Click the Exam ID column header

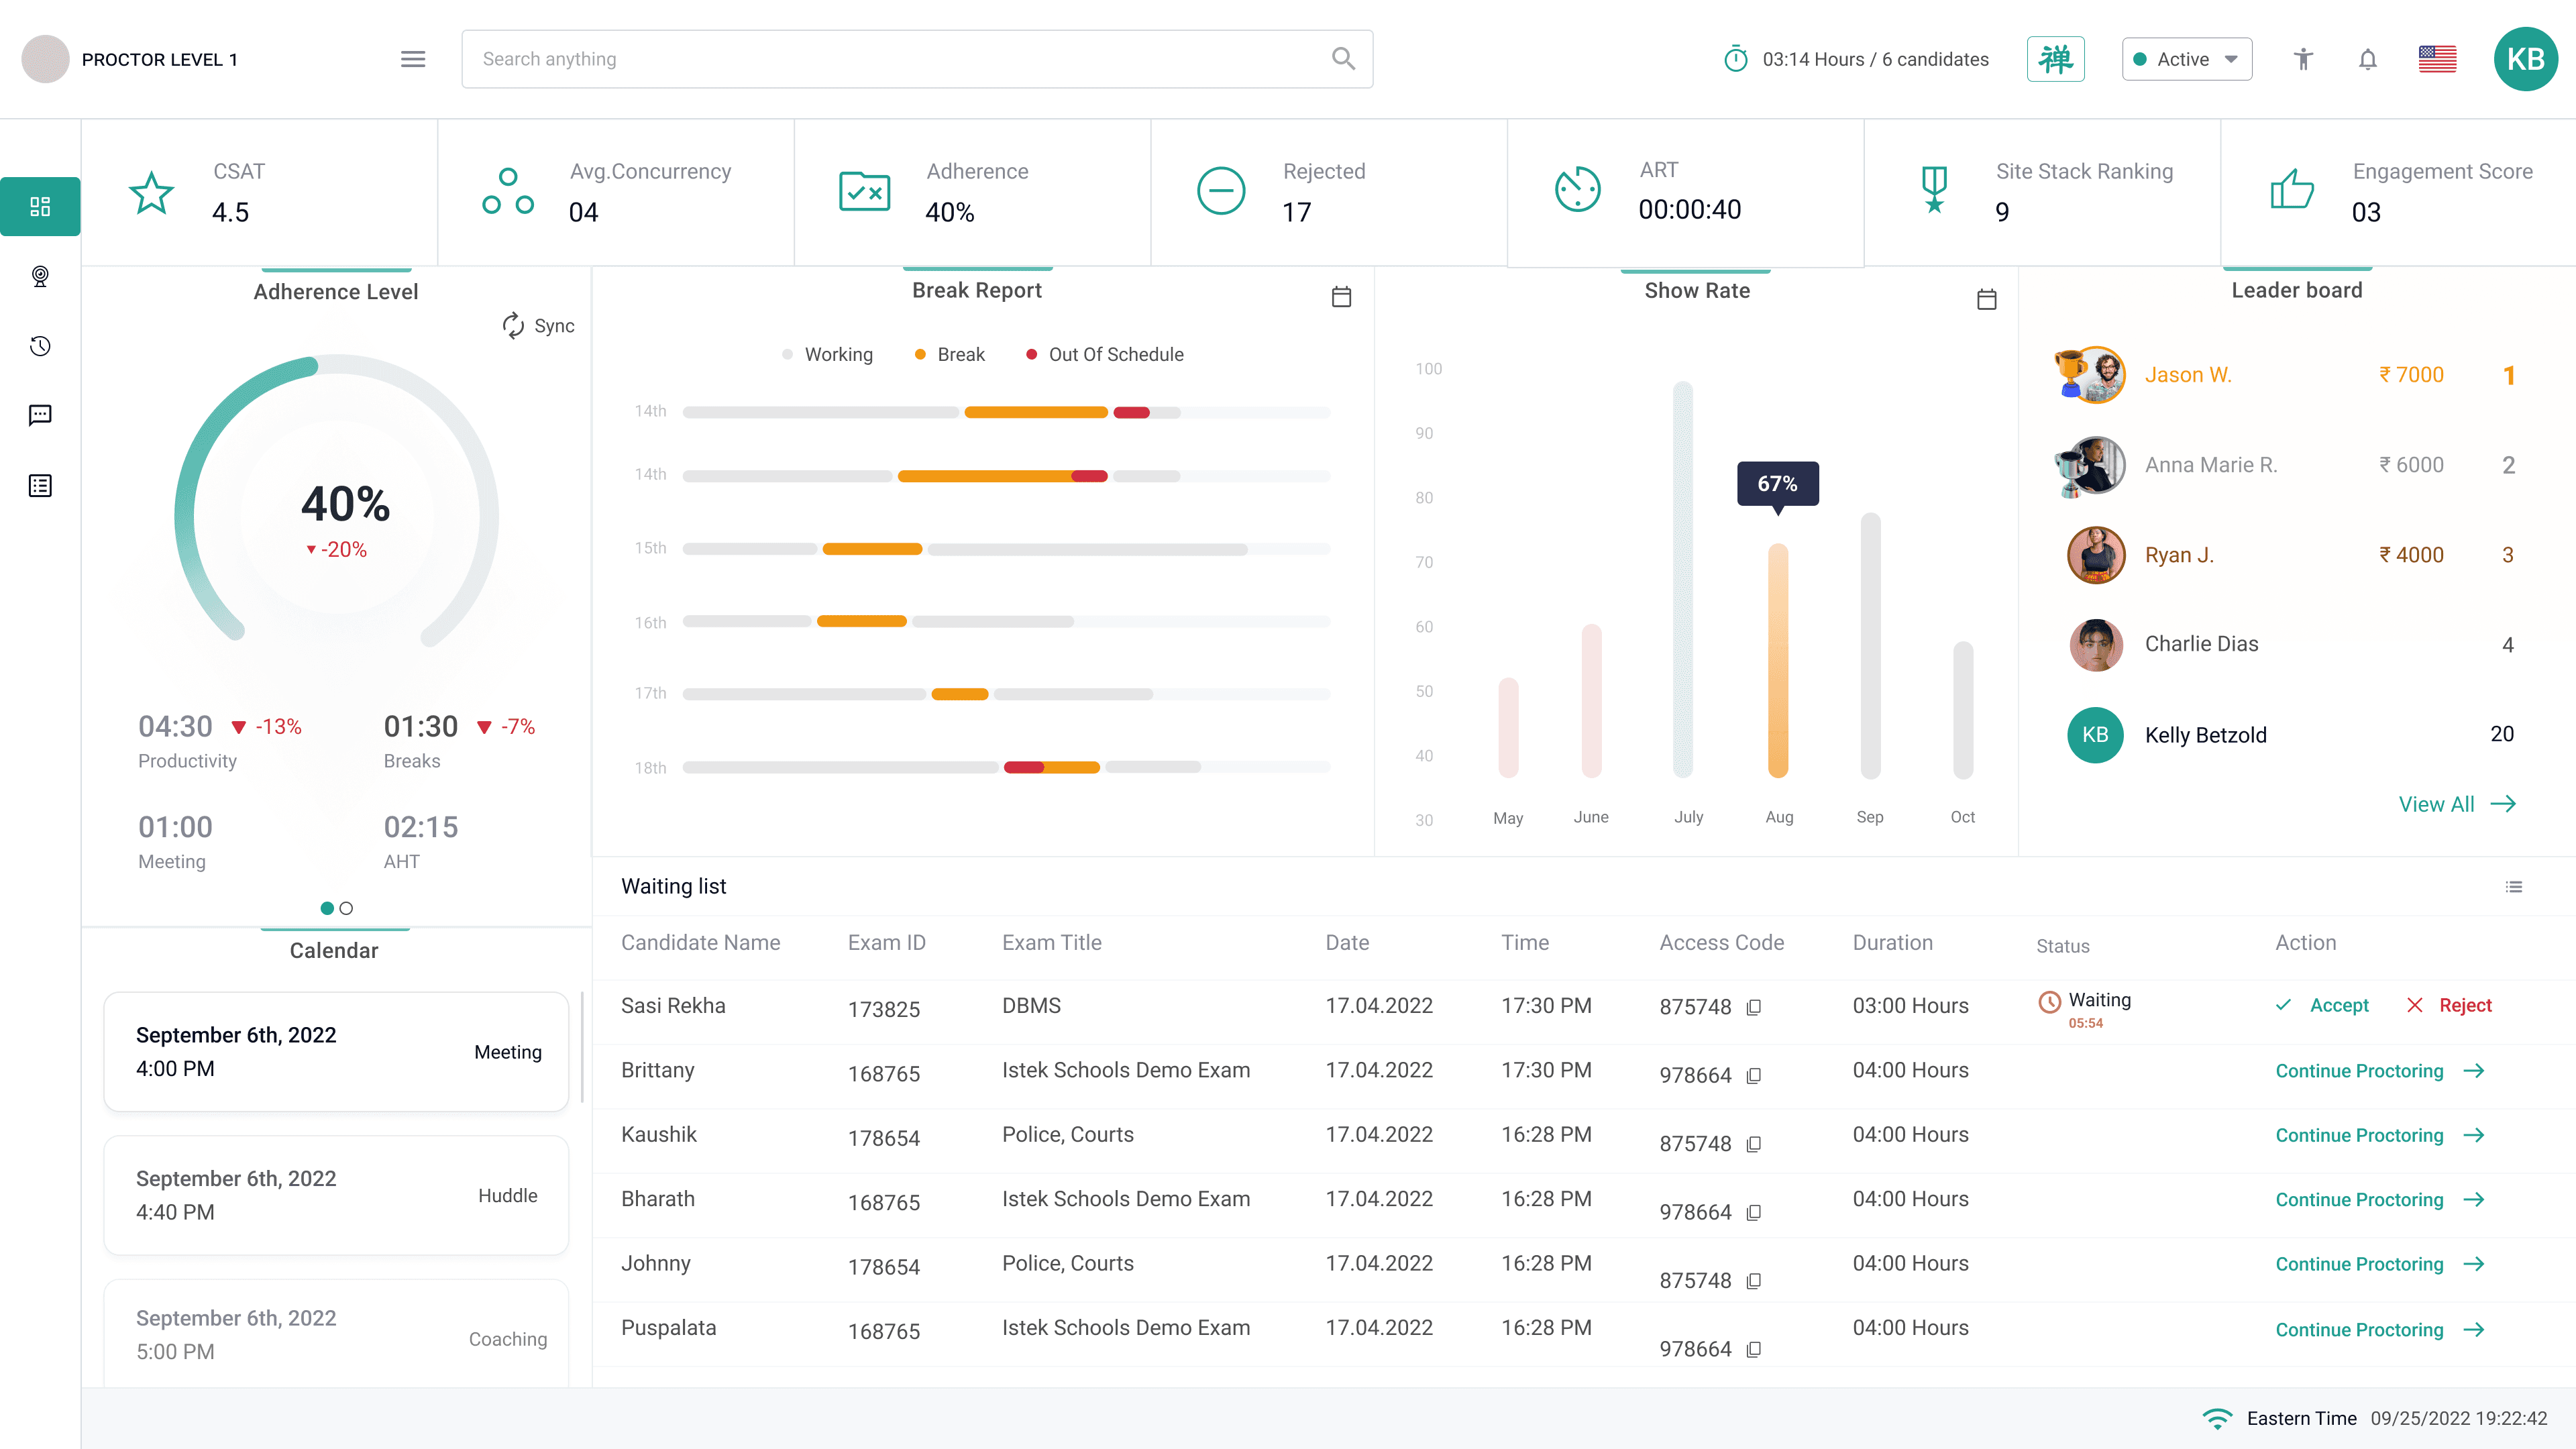click(x=886, y=942)
